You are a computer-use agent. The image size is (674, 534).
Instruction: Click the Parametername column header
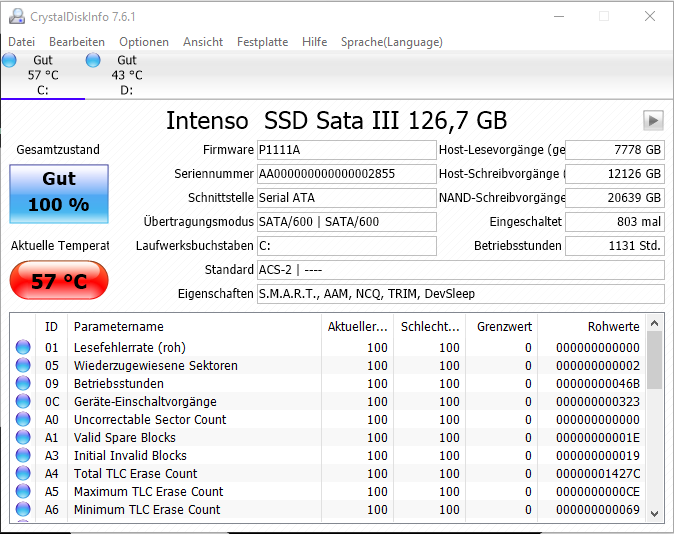coord(194,327)
